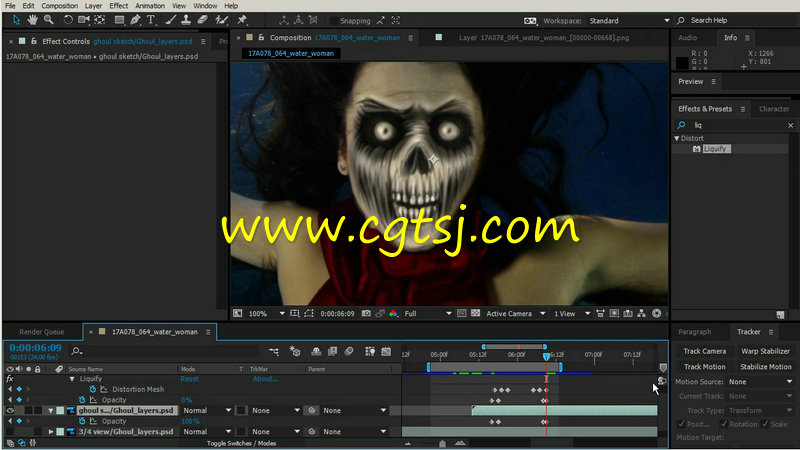800x450 pixels.
Task: Toggle Position checkbox in Tracker panel
Action: 681,424
